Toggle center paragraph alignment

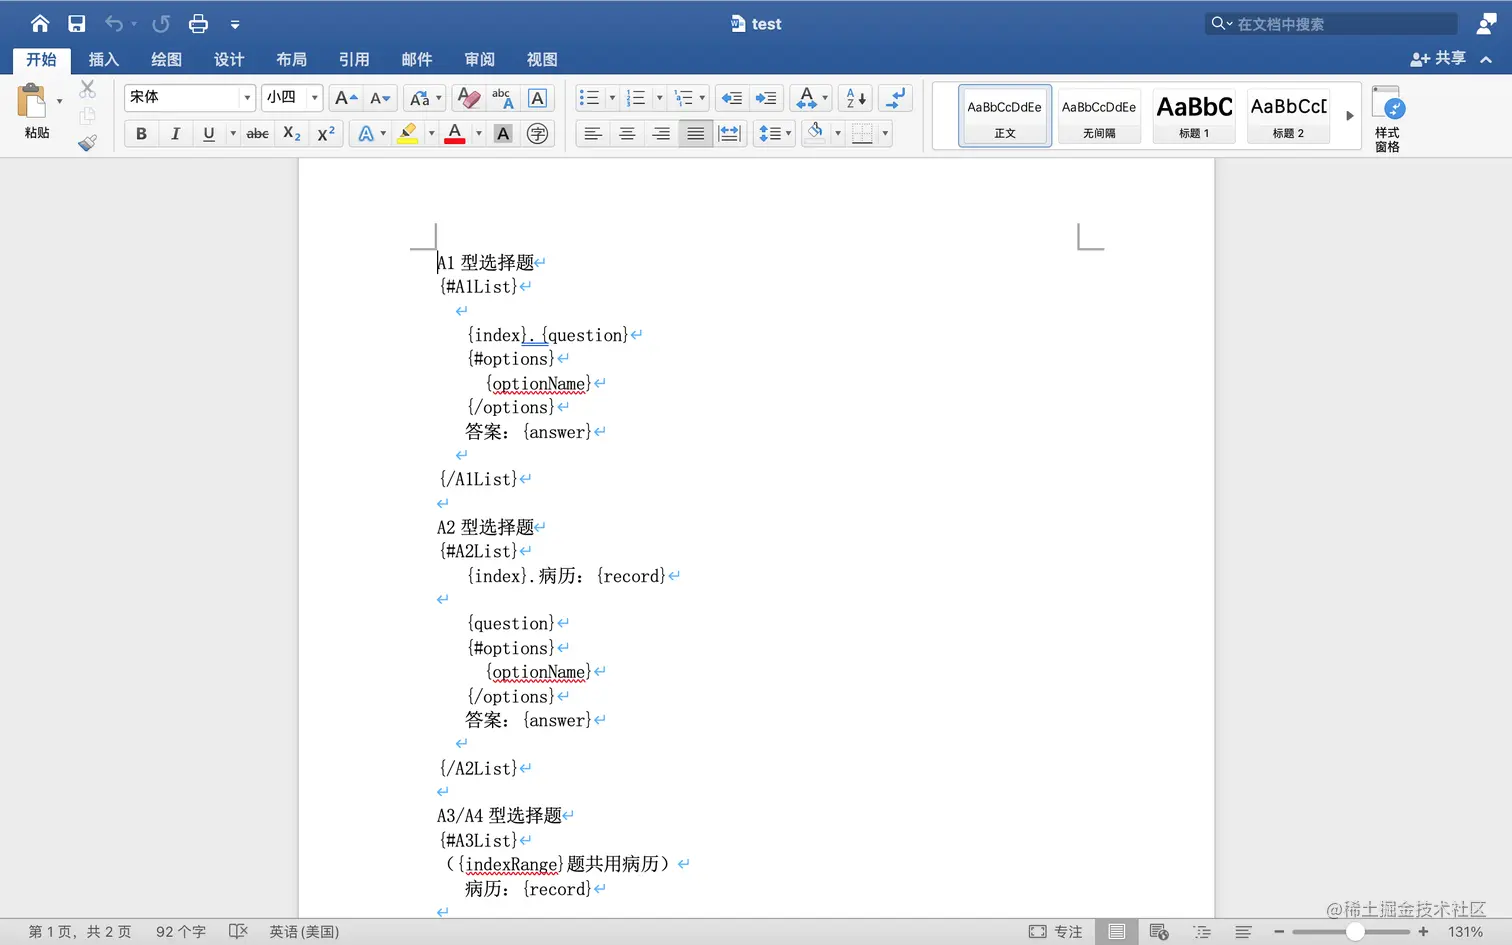click(x=626, y=132)
